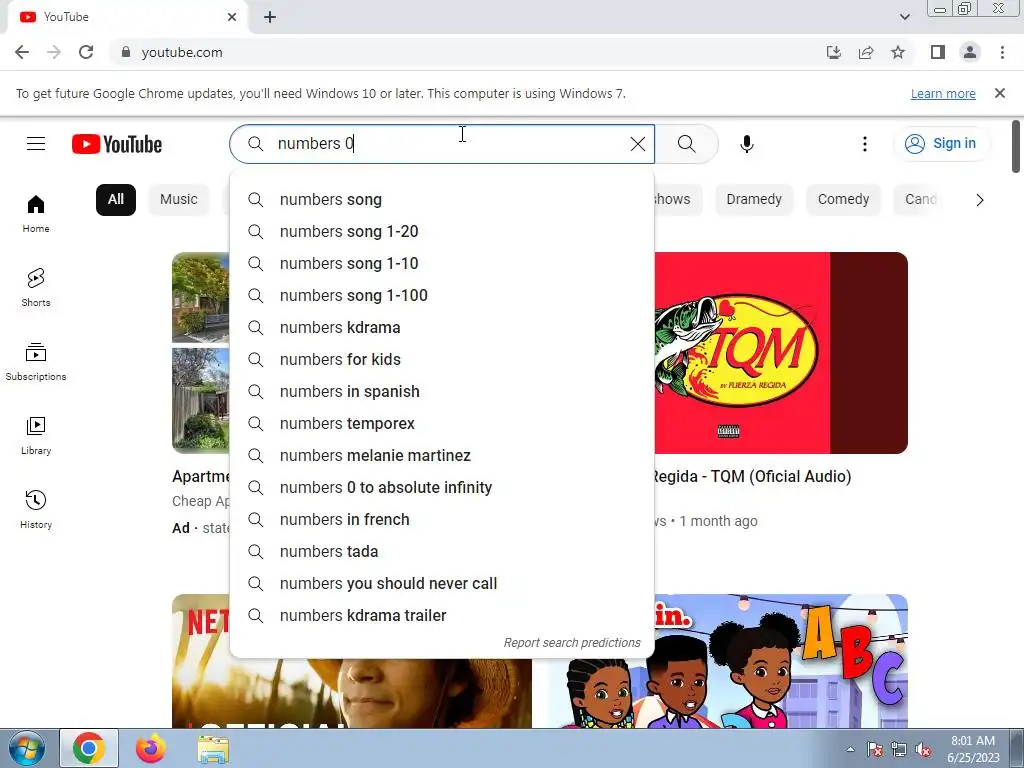
Task: Click the network tray icon
Action: [899, 750]
